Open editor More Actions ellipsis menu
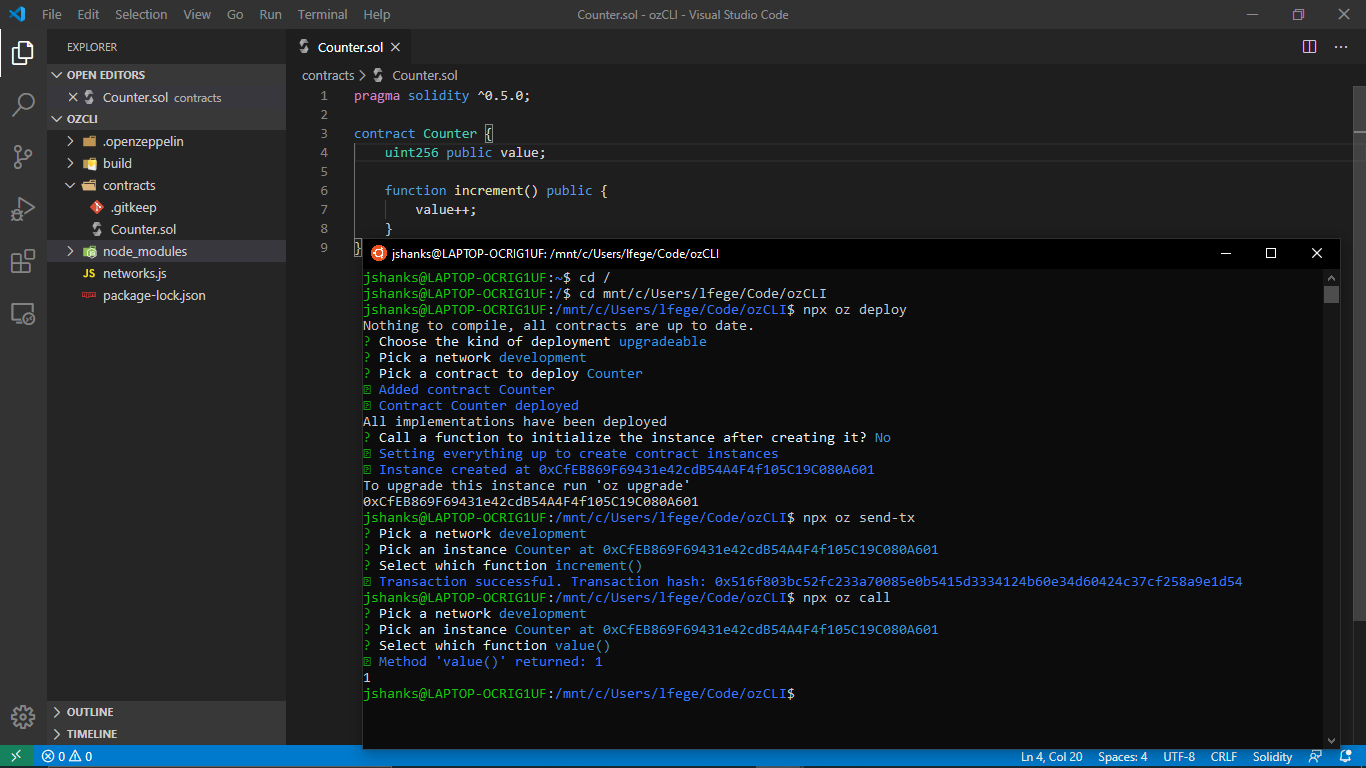The image size is (1366, 768). pyautogui.click(x=1341, y=47)
